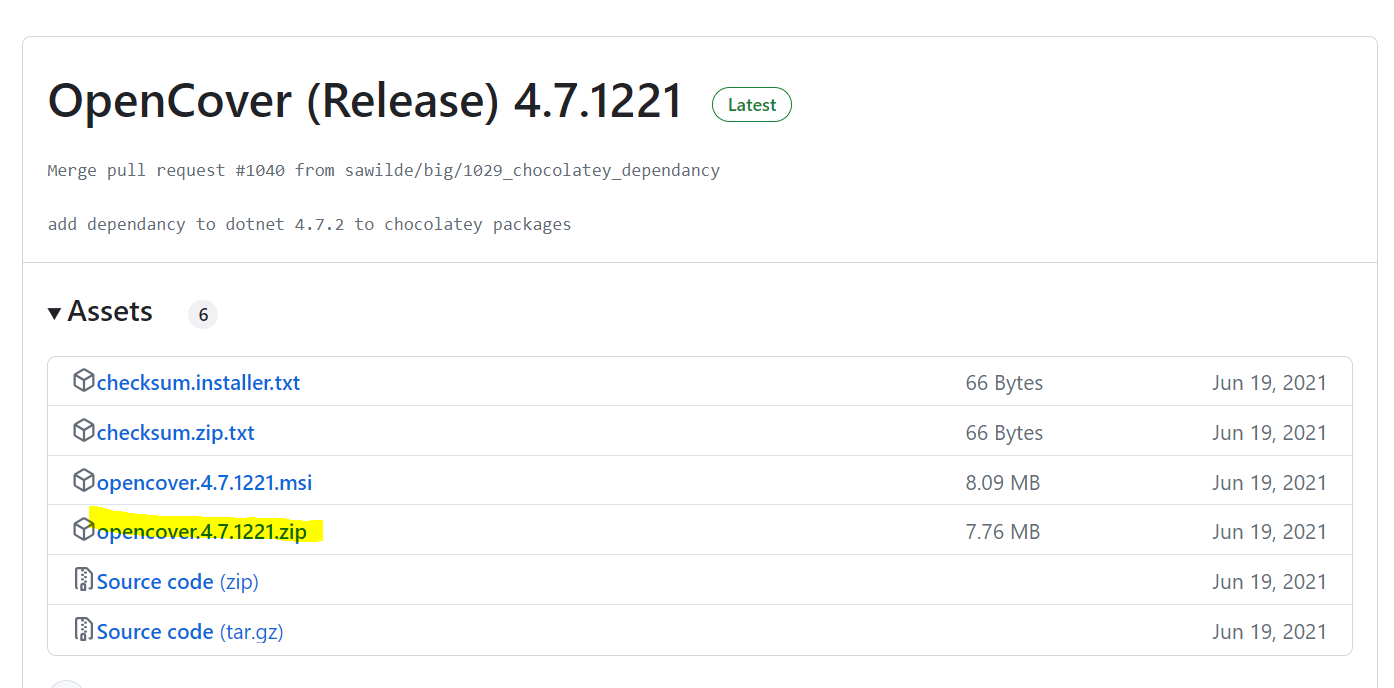Download the opencover.4.7.1221.msi installer
1394x688 pixels.
click(x=204, y=483)
